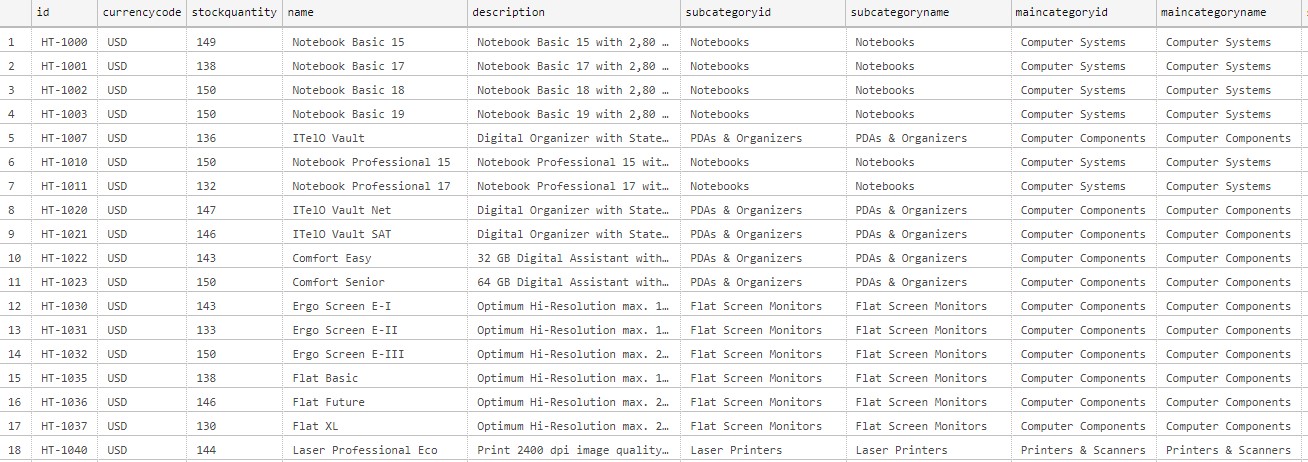1308x462 pixels.
Task: Click the name column header
Action: pyautogui.click(x=375, y=13)
